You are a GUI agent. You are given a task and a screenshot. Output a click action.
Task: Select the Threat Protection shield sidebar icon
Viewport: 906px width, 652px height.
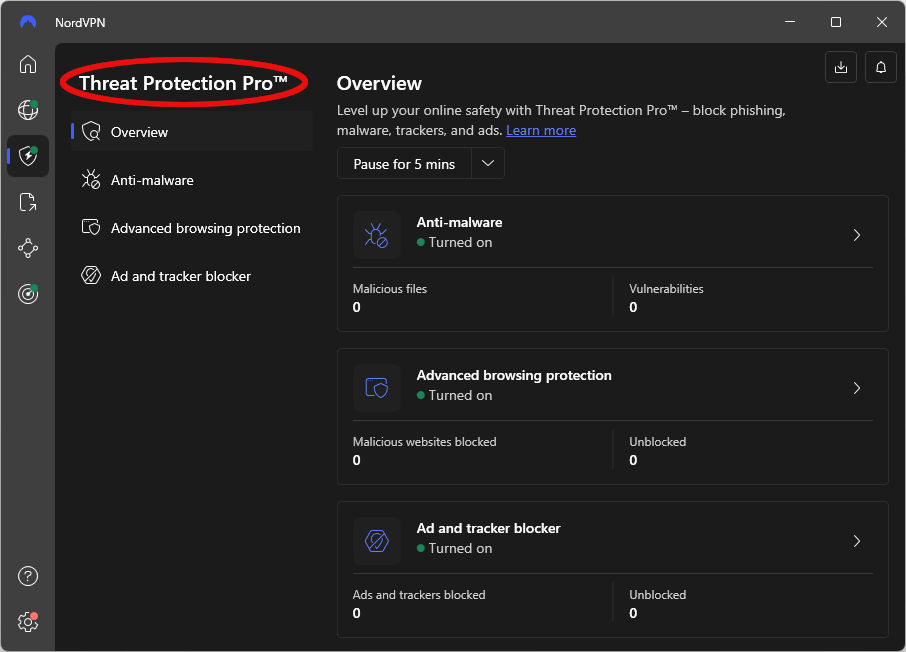28,155
